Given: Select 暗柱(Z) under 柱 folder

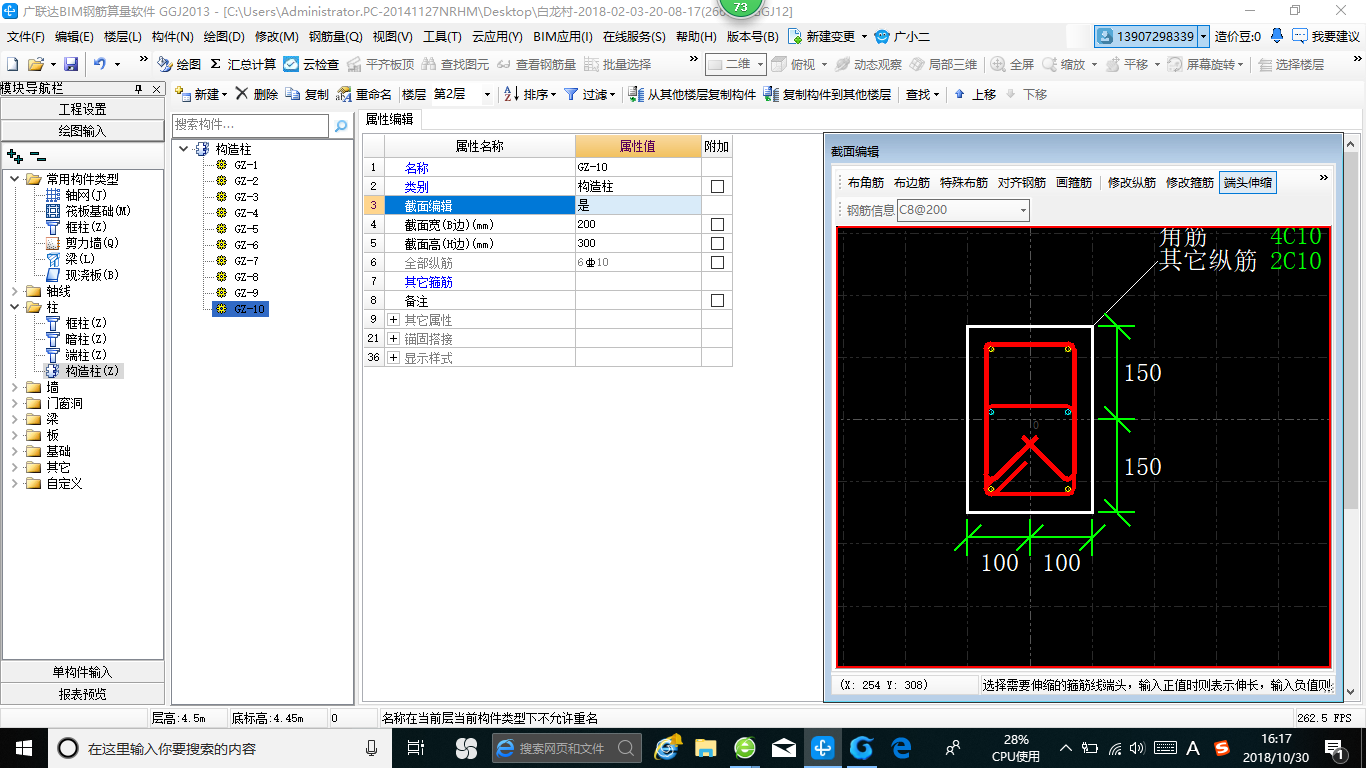Looking at the screenshot, I should click(85, 339).
